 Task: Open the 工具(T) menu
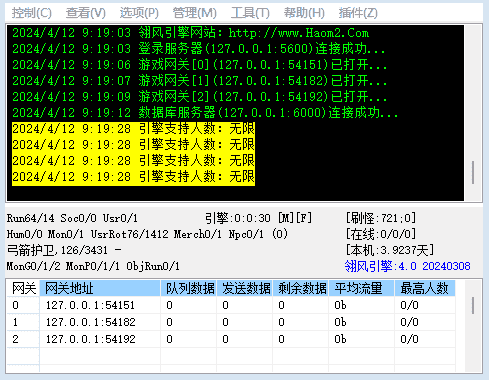250,13
